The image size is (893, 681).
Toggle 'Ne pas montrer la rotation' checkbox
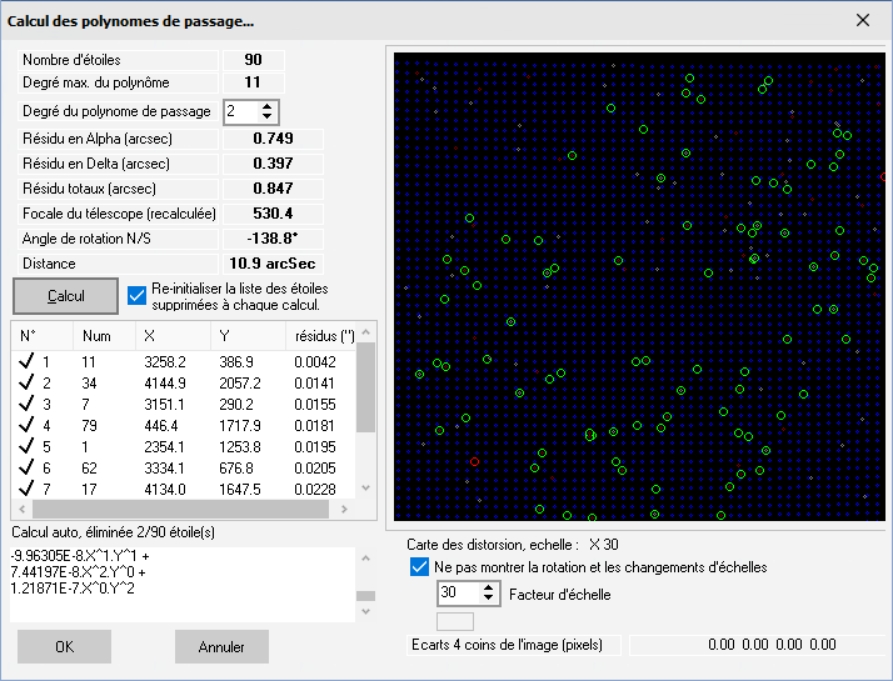420,567
